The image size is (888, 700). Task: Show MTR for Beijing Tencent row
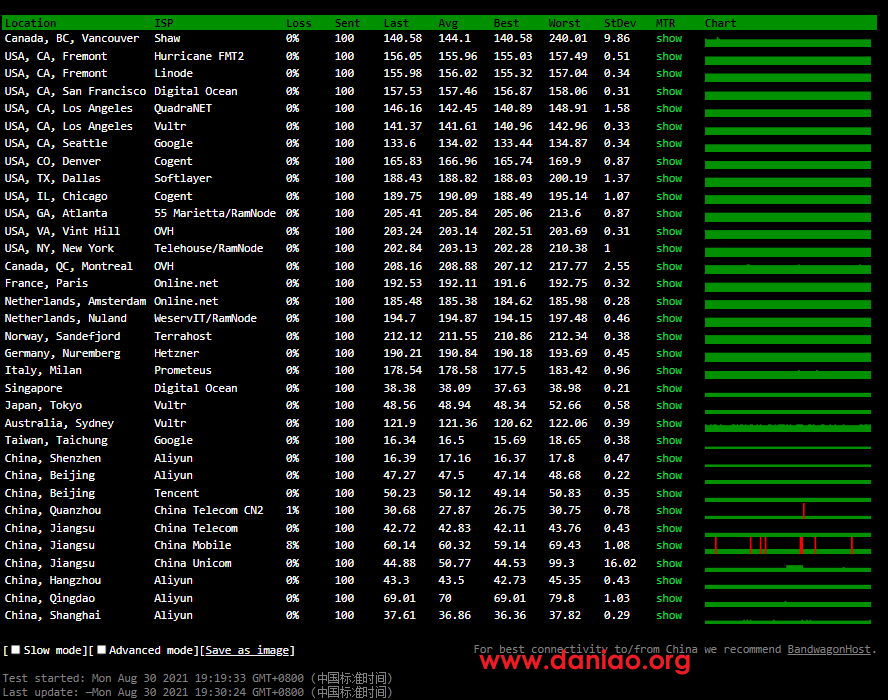pyautogui.click(x=669, y=494)
